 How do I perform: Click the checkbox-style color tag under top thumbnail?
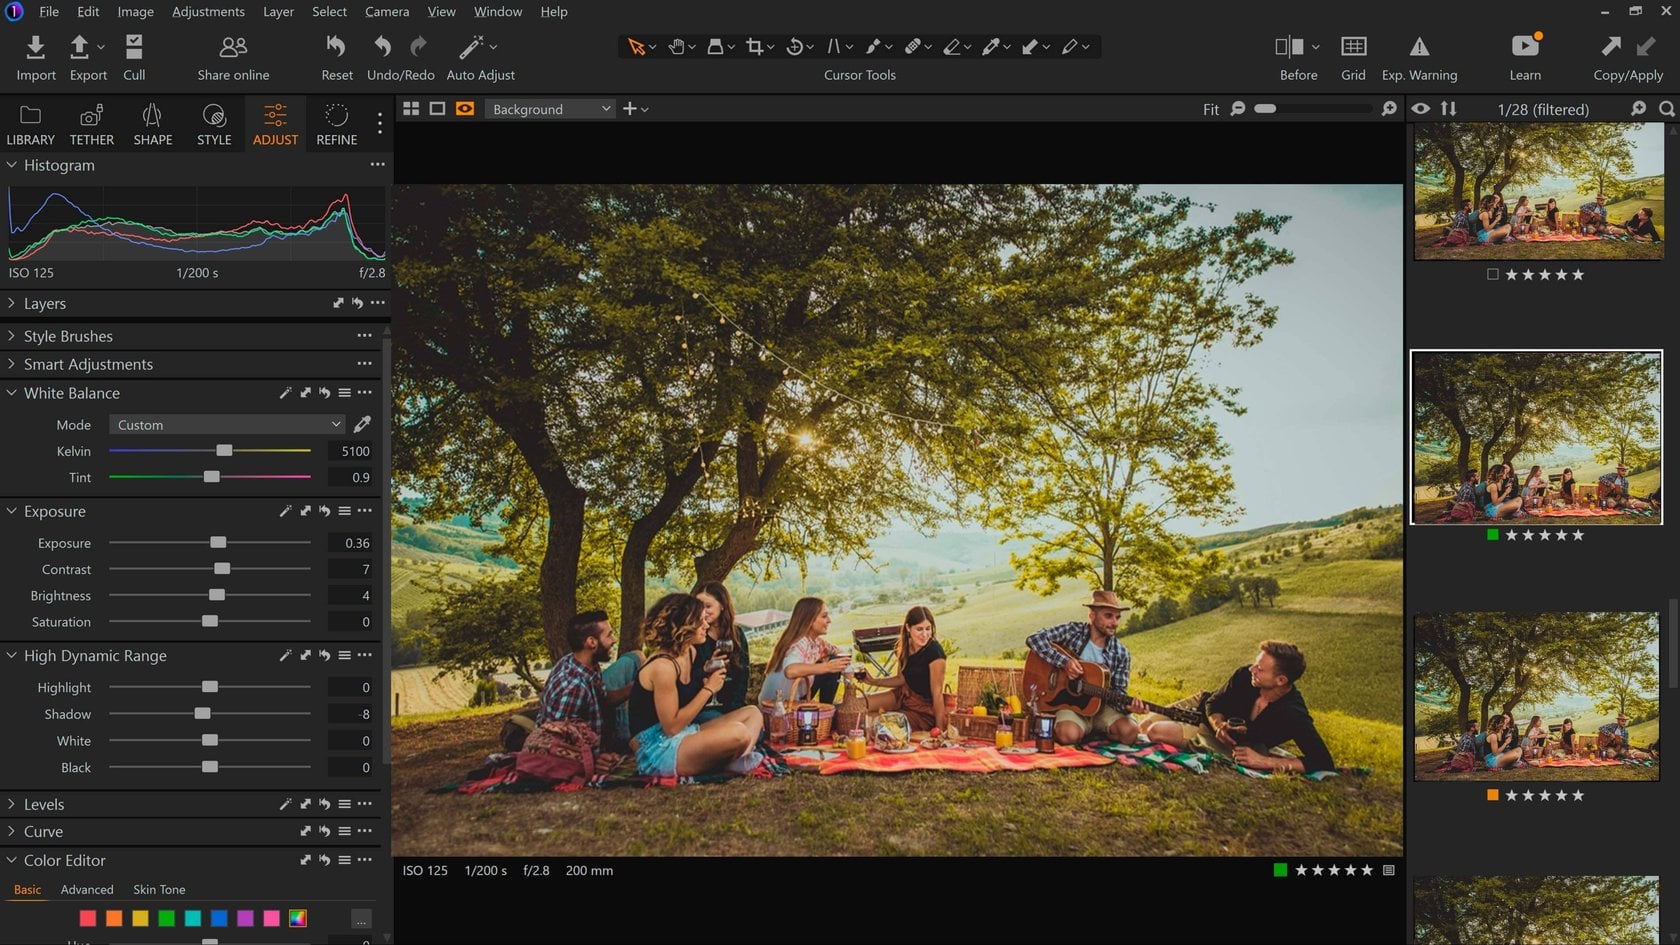coord(1492,274)
